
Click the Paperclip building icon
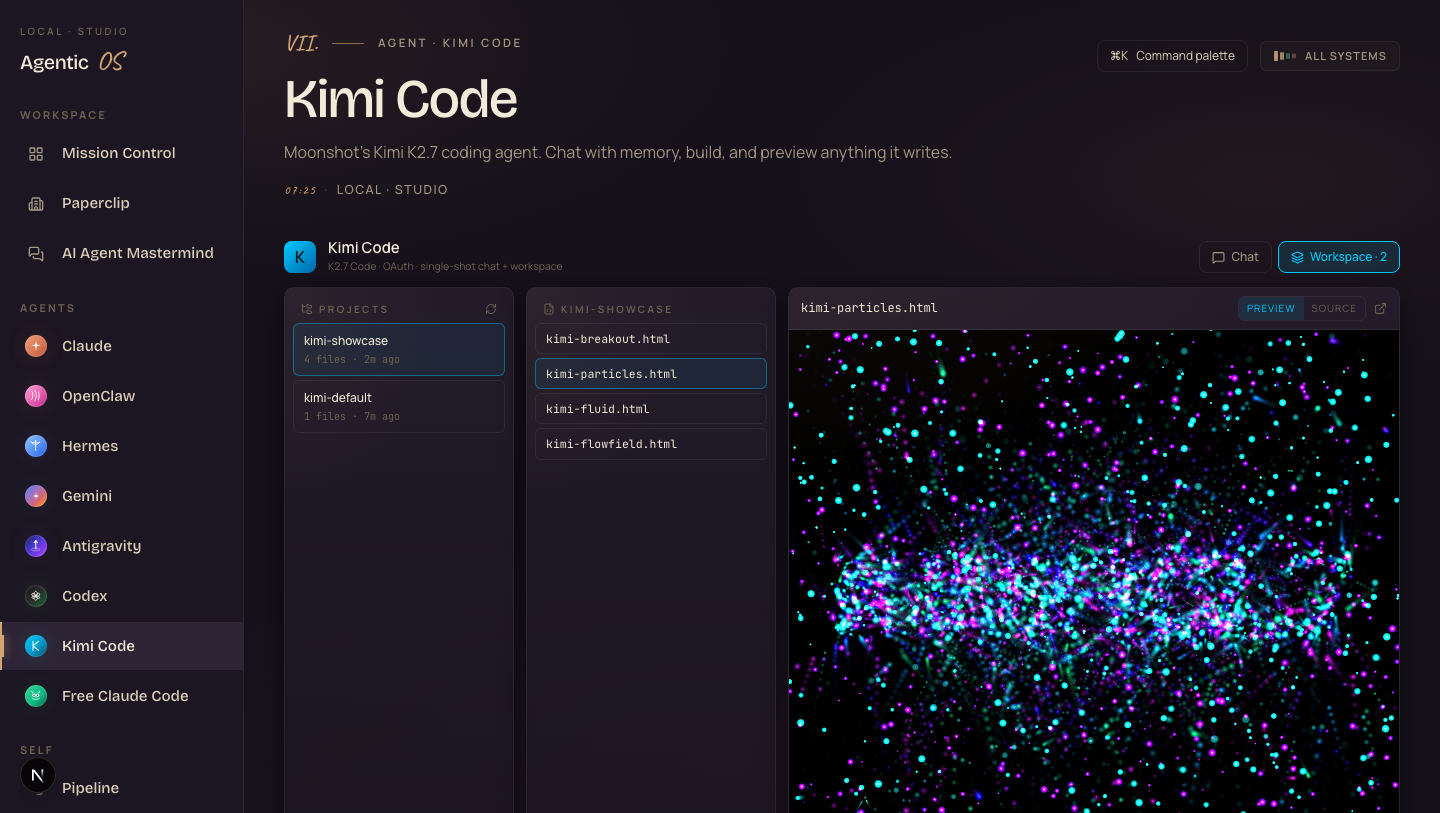(x=36, y=203)
